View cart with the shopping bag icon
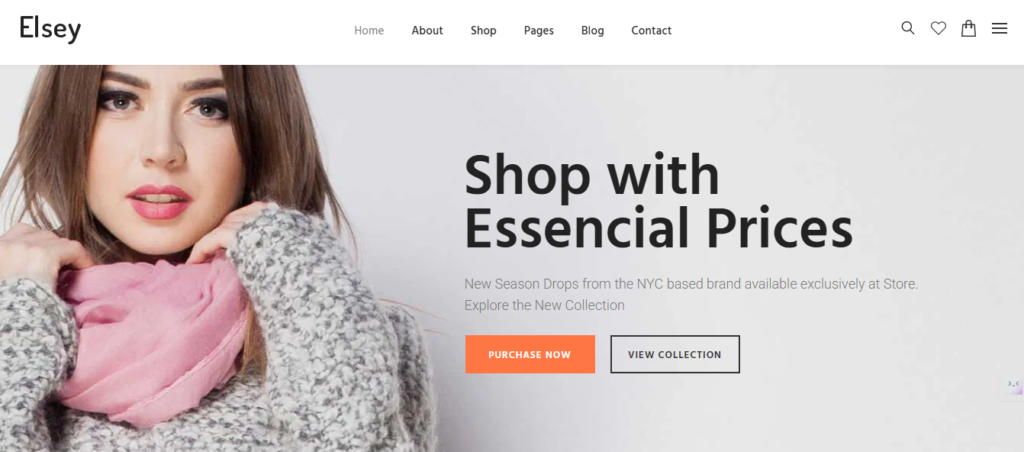1024x452 pixels. (x=968, y=28)
